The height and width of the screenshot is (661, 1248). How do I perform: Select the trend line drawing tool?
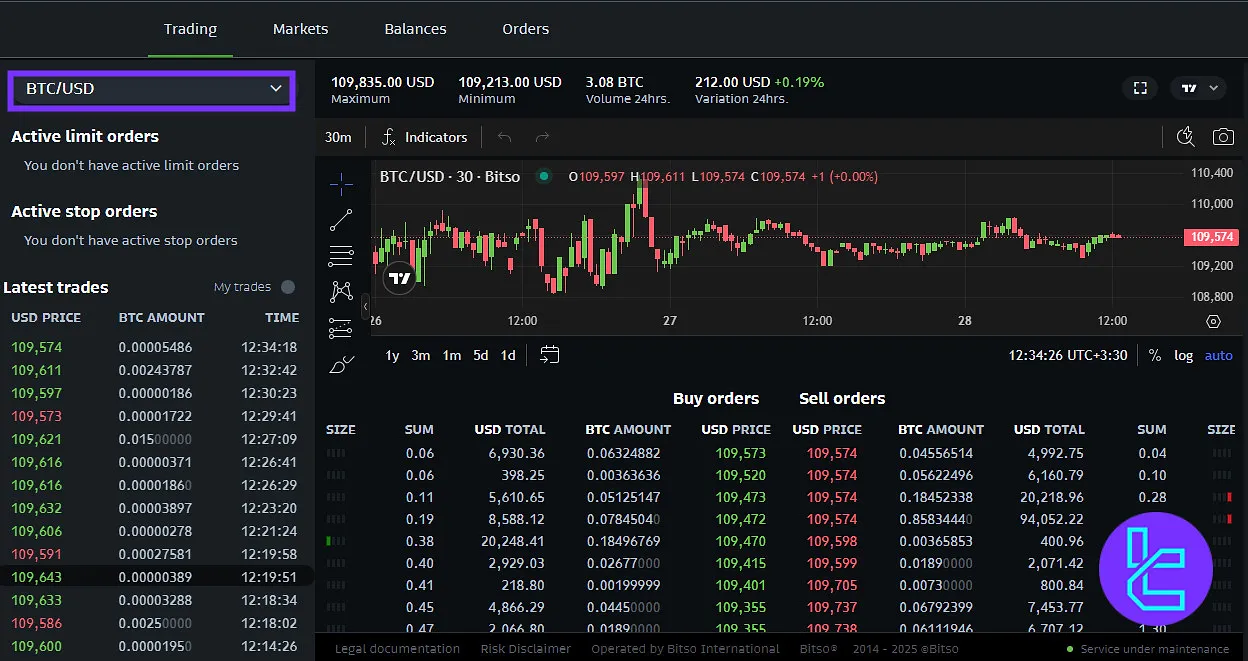click(x=341, y=219)
